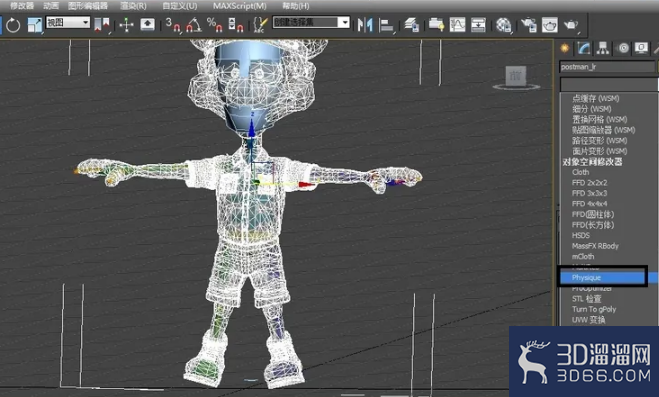Viewport: 659px width, 397px height.
Task: Open the Rendered Frame Window
Action: [x=550, y=25]
